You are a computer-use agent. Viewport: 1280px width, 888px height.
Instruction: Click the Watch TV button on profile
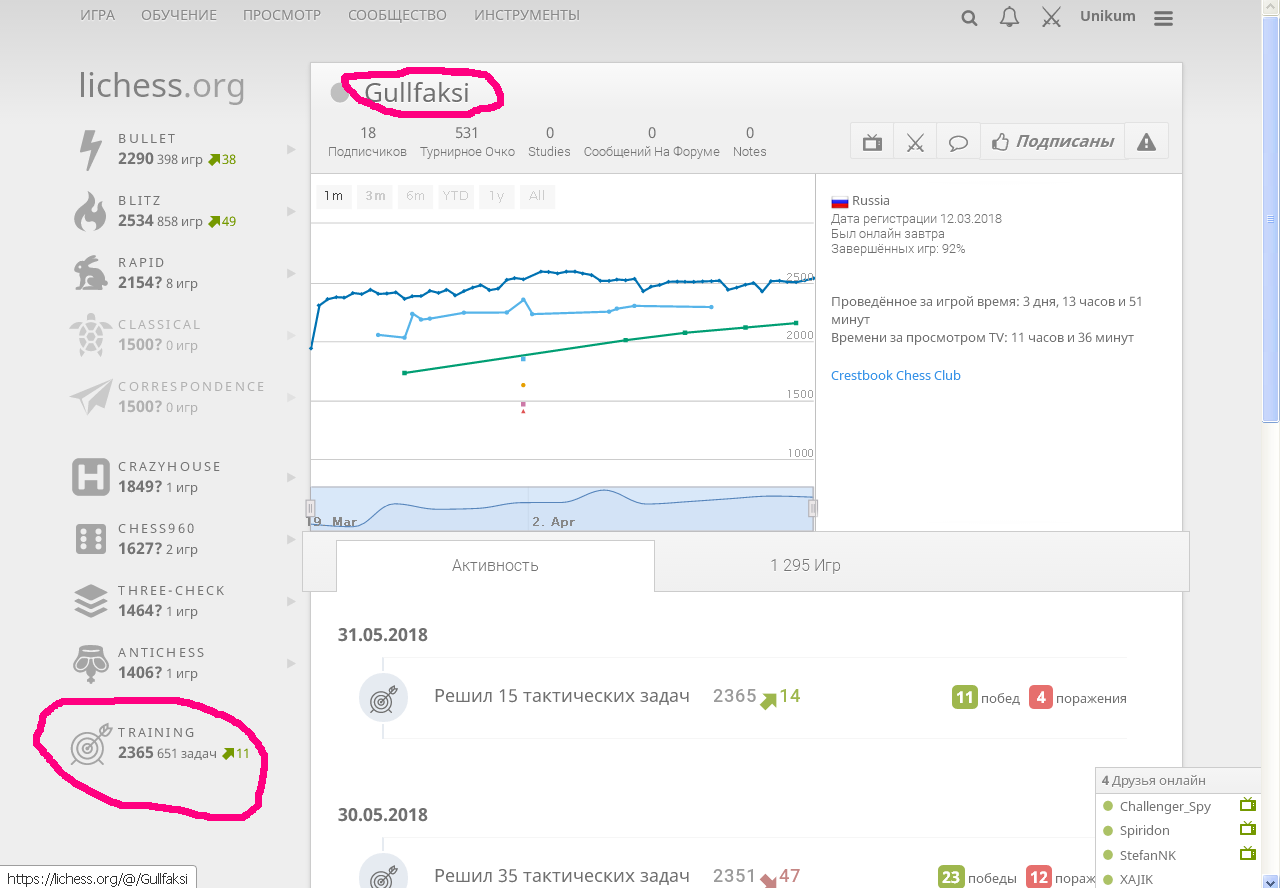(872, 142)
